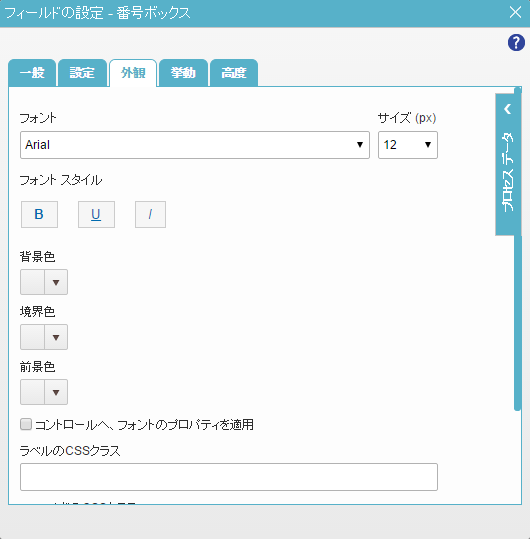Select the 外観 tab
The image size is (530, 539).
[133, 73]
